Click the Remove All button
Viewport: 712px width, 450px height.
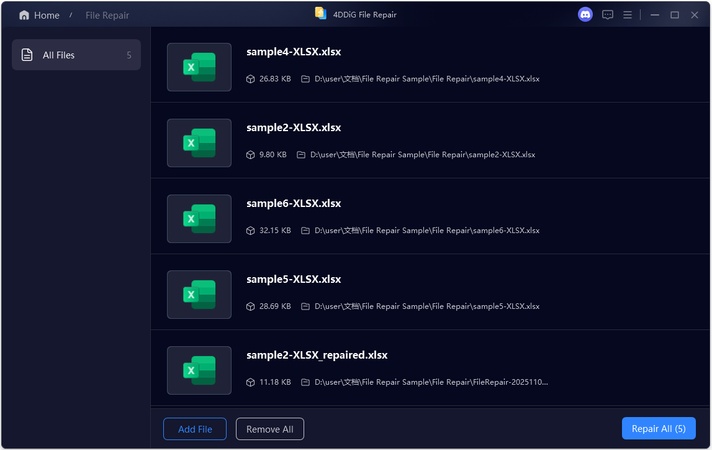(270, 429)
